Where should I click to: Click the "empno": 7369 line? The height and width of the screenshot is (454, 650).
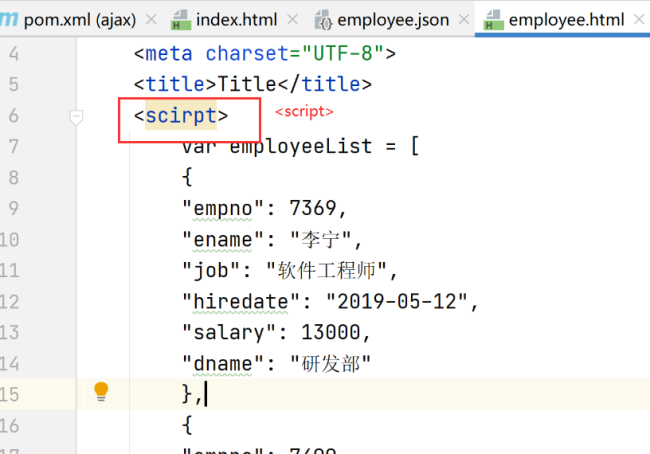(x=264, y=209)
